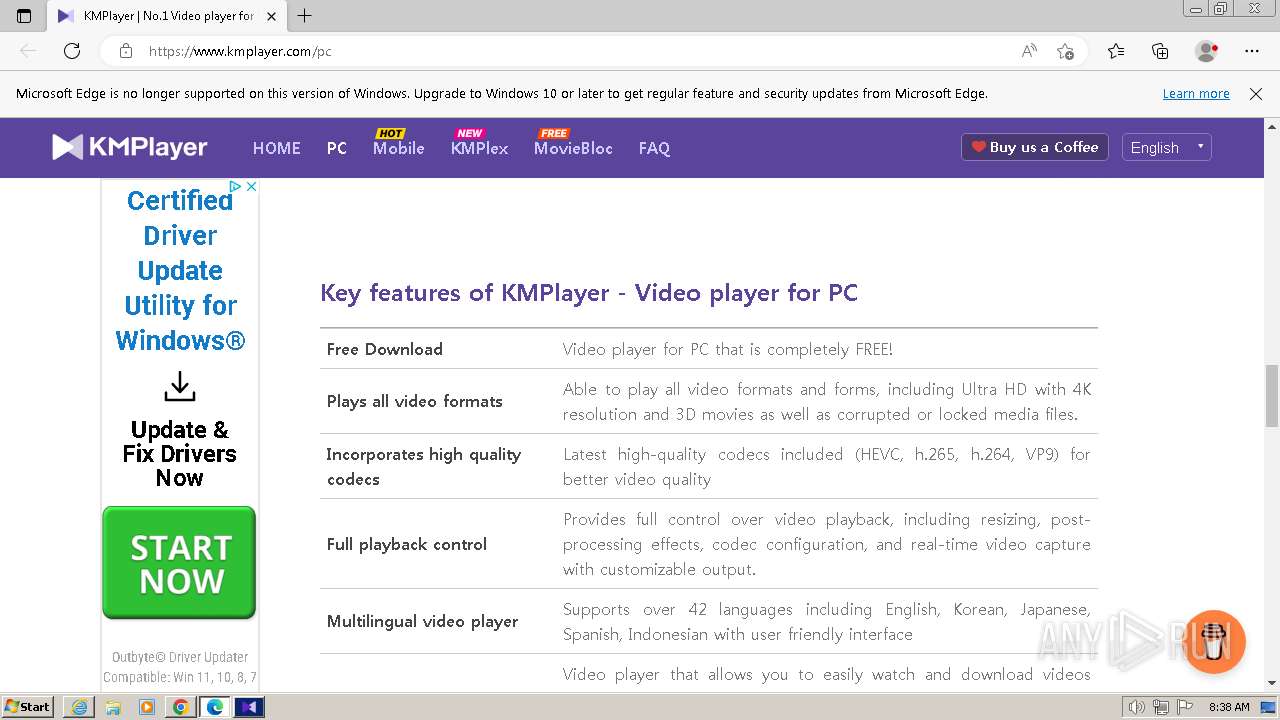The height and width of the screenshot is (720, 1280).
Task: Open the Favorites list
Action: [x=1116, y=51]
